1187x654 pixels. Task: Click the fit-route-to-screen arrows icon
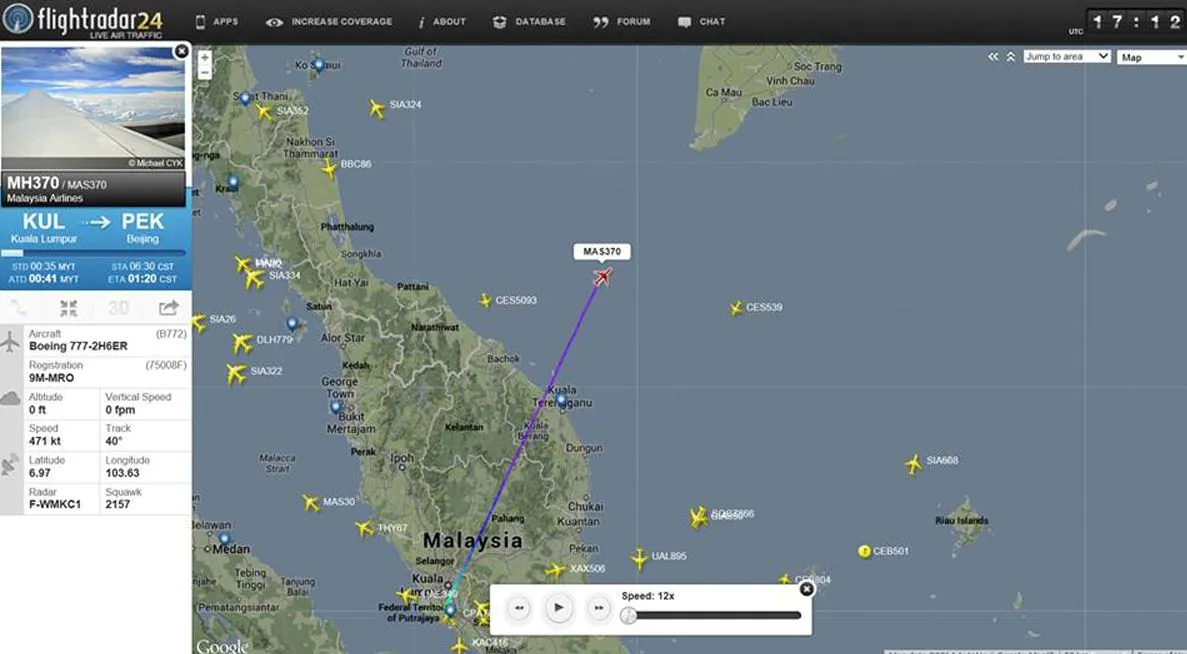68,308
